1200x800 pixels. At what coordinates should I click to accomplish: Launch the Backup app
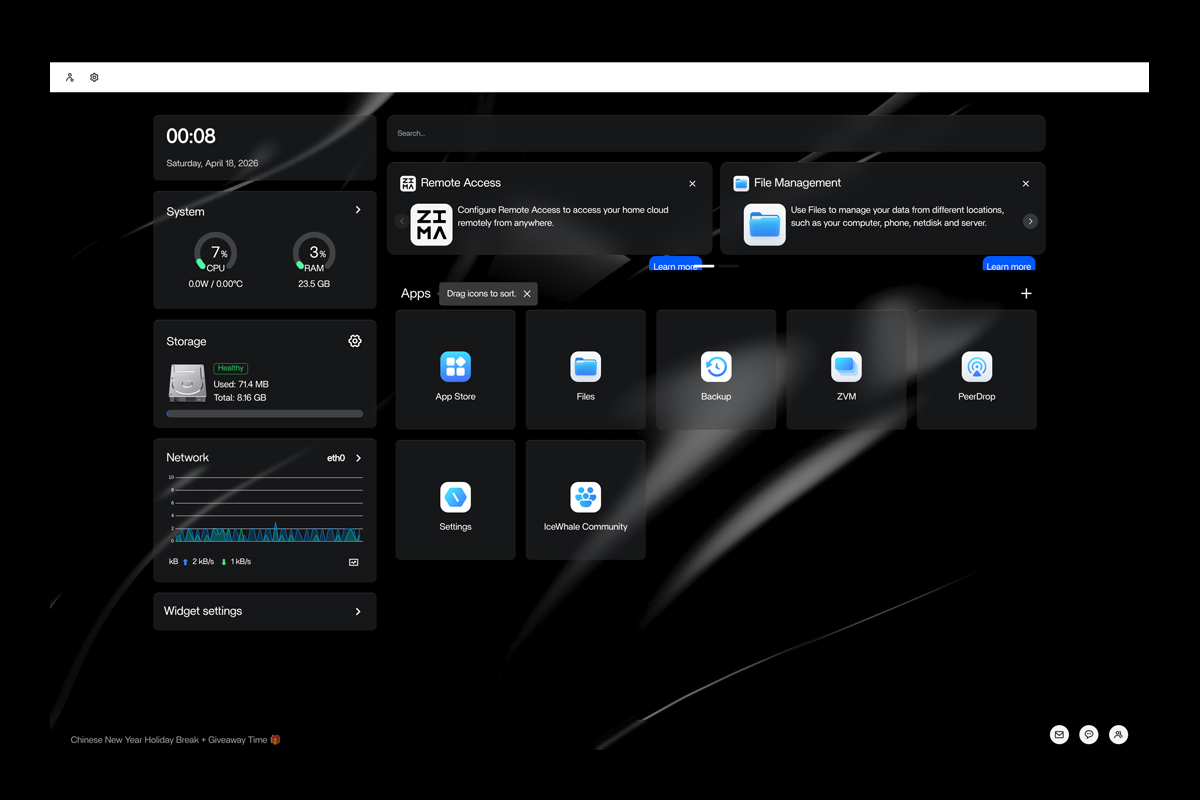(716, 370)
